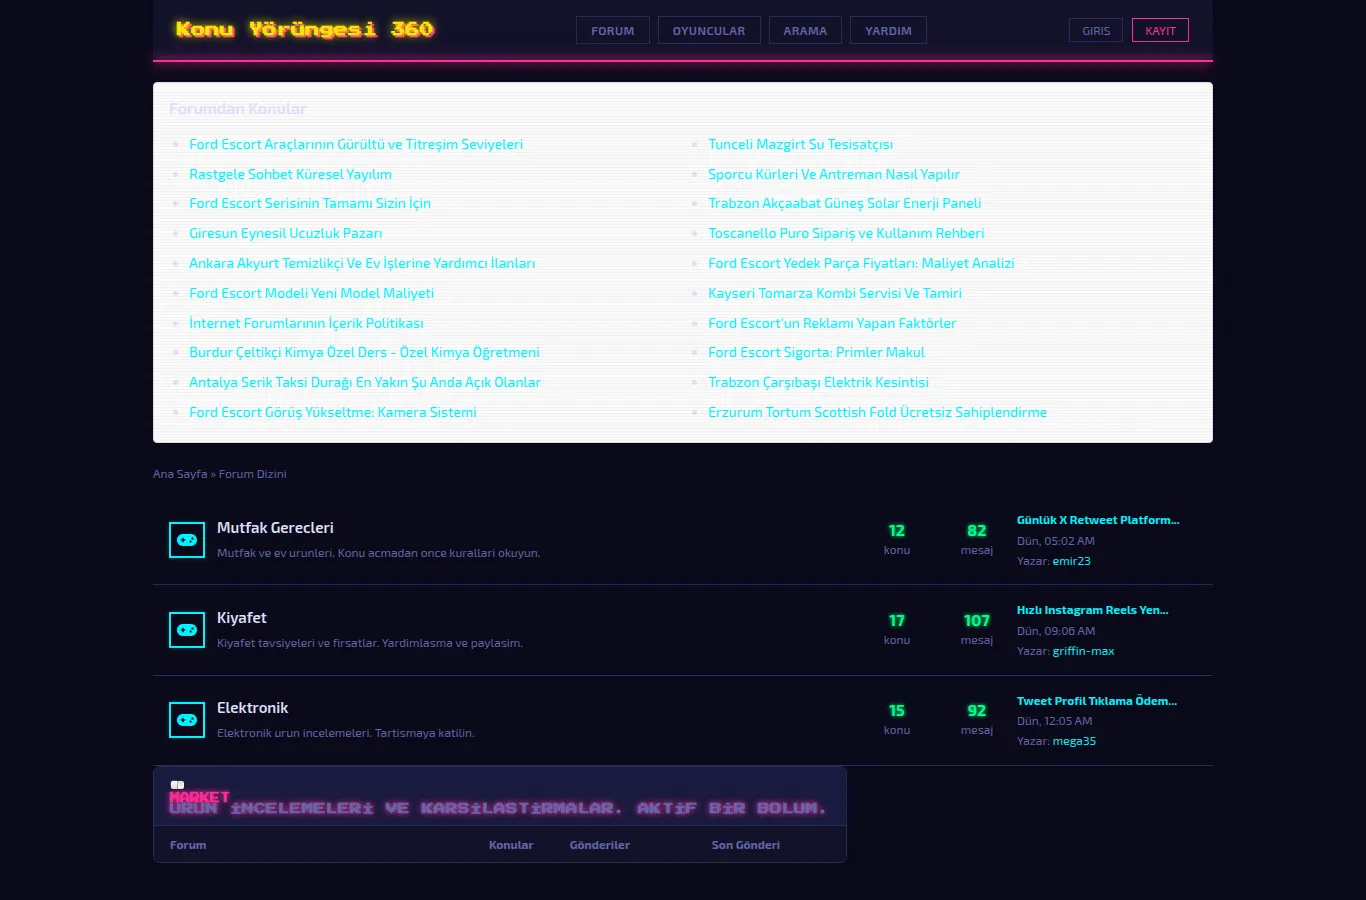This screenshot has height=900, width=1366.
Task: Click the mega35 username link
Action: [x=1074, y=741]
